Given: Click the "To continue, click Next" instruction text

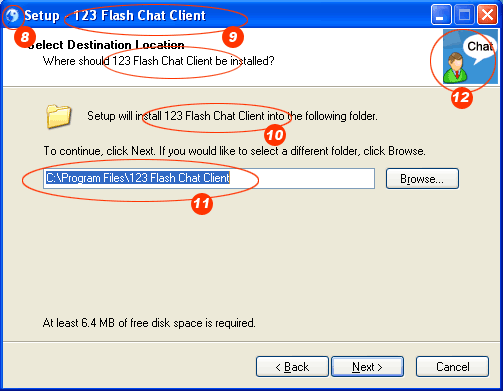Looking at the screenshot, I should tap(234, 151).
